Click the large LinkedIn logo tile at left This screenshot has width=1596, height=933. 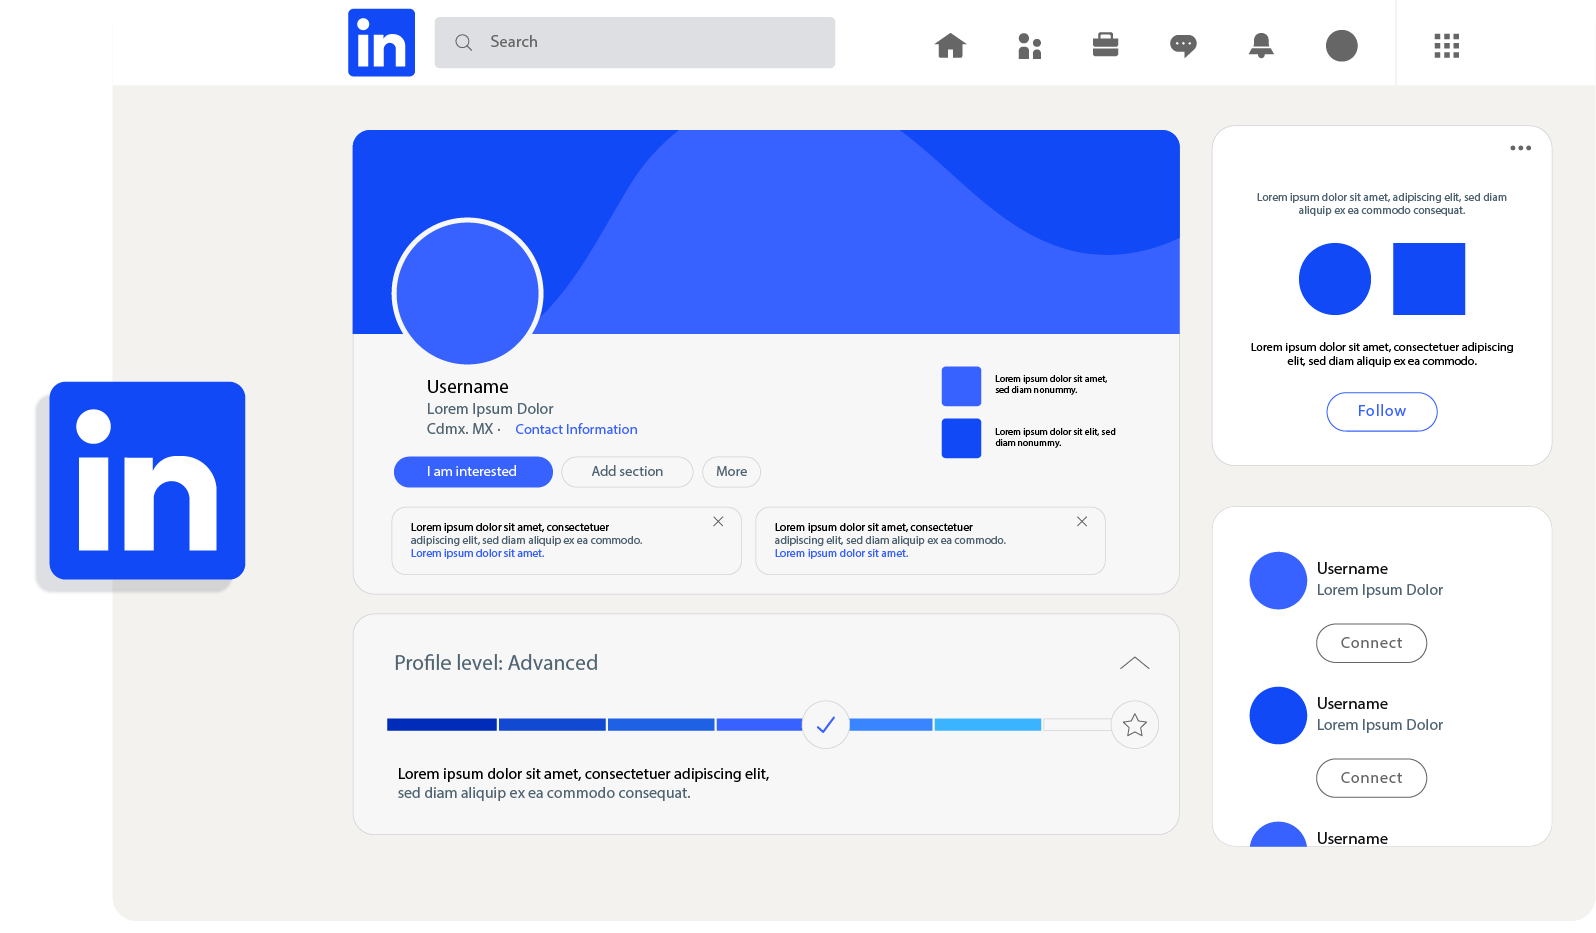pyautogui.click(x=147, y=480)
